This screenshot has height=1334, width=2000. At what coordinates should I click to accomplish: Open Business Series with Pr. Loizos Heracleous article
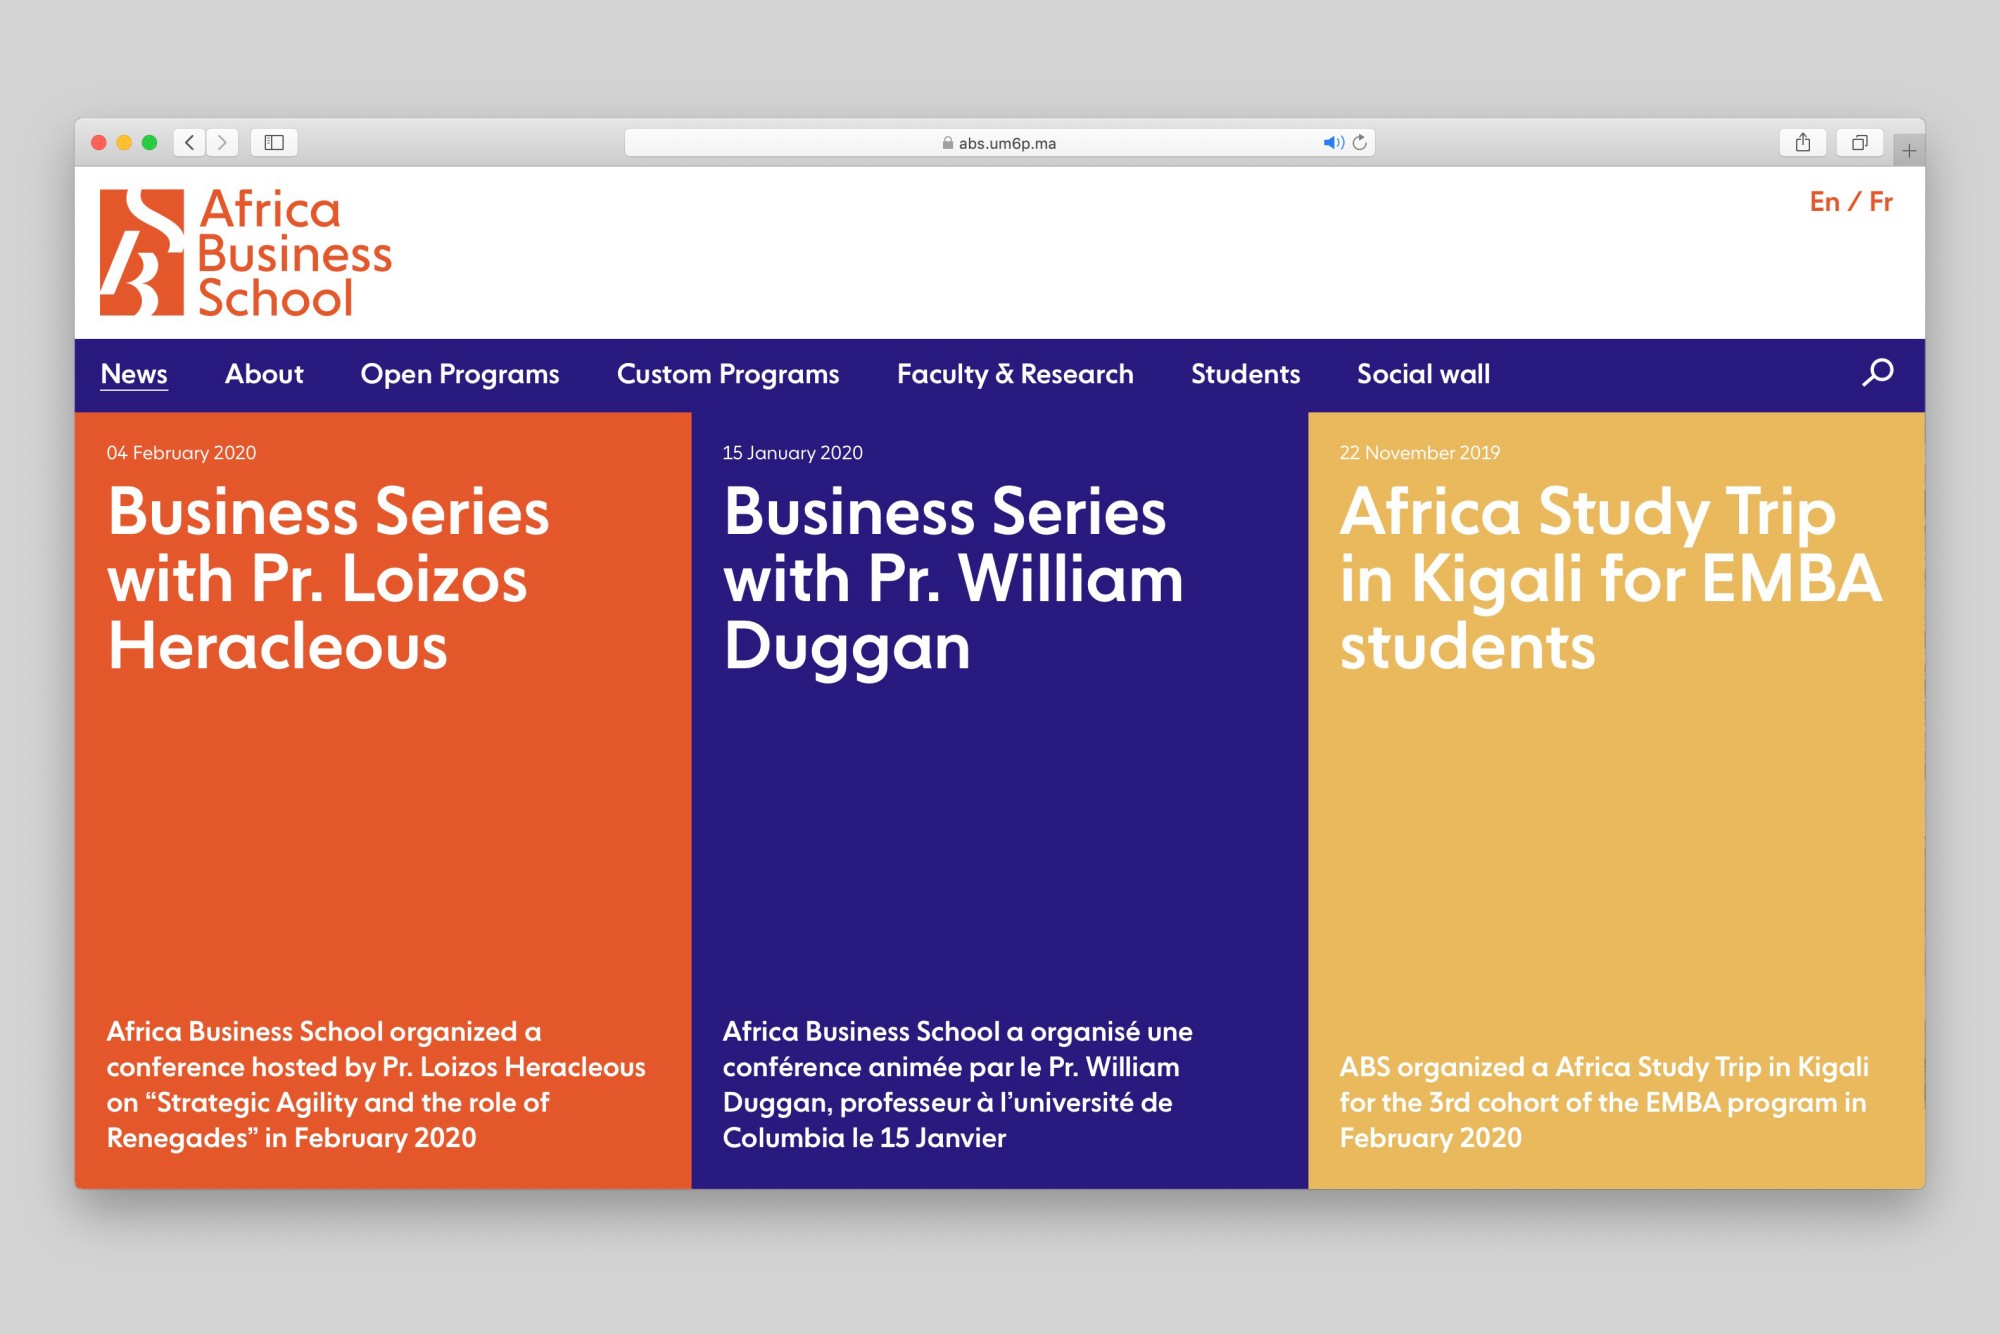(x=328, y=578)
